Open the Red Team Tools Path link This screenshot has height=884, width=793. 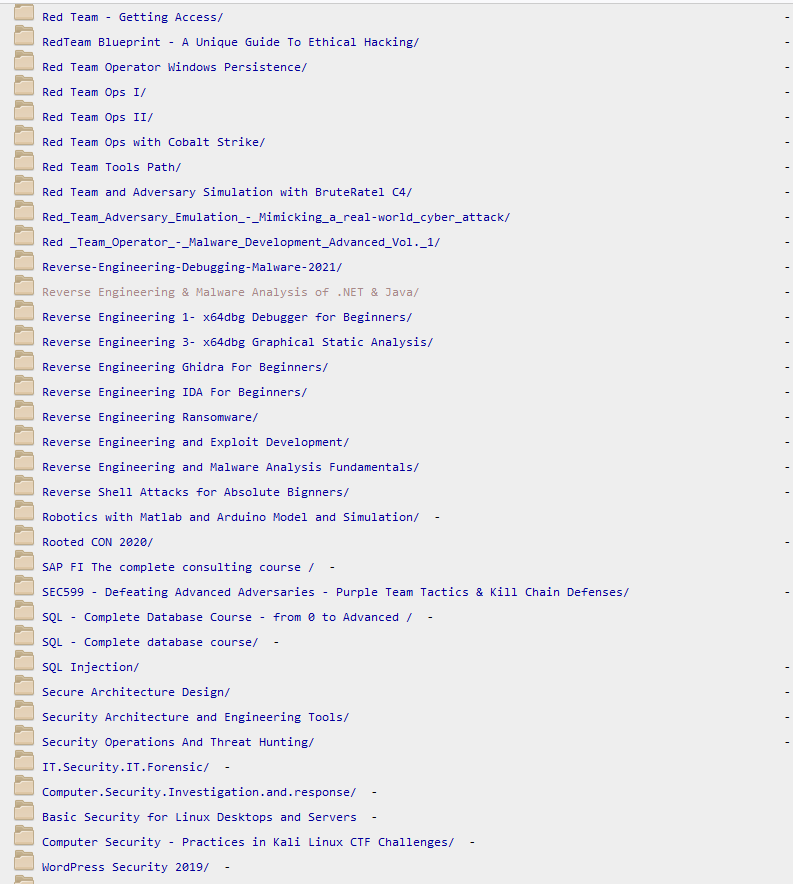point(112,167)
